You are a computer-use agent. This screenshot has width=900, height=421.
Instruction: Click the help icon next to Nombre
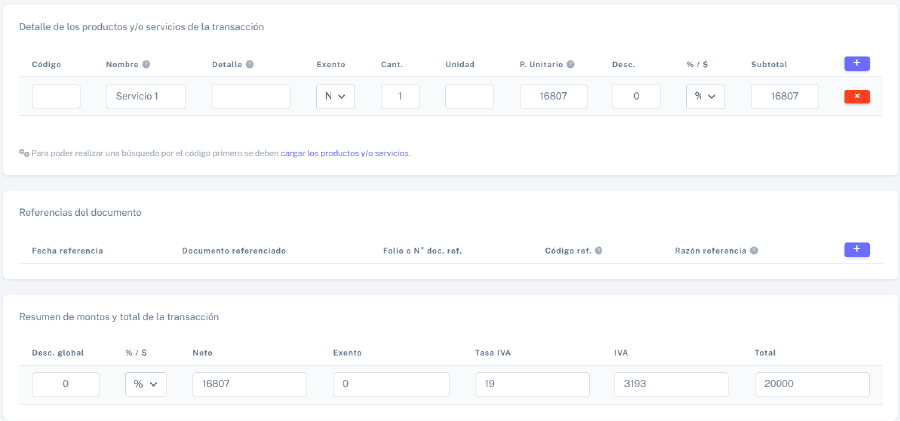[146, 65]
